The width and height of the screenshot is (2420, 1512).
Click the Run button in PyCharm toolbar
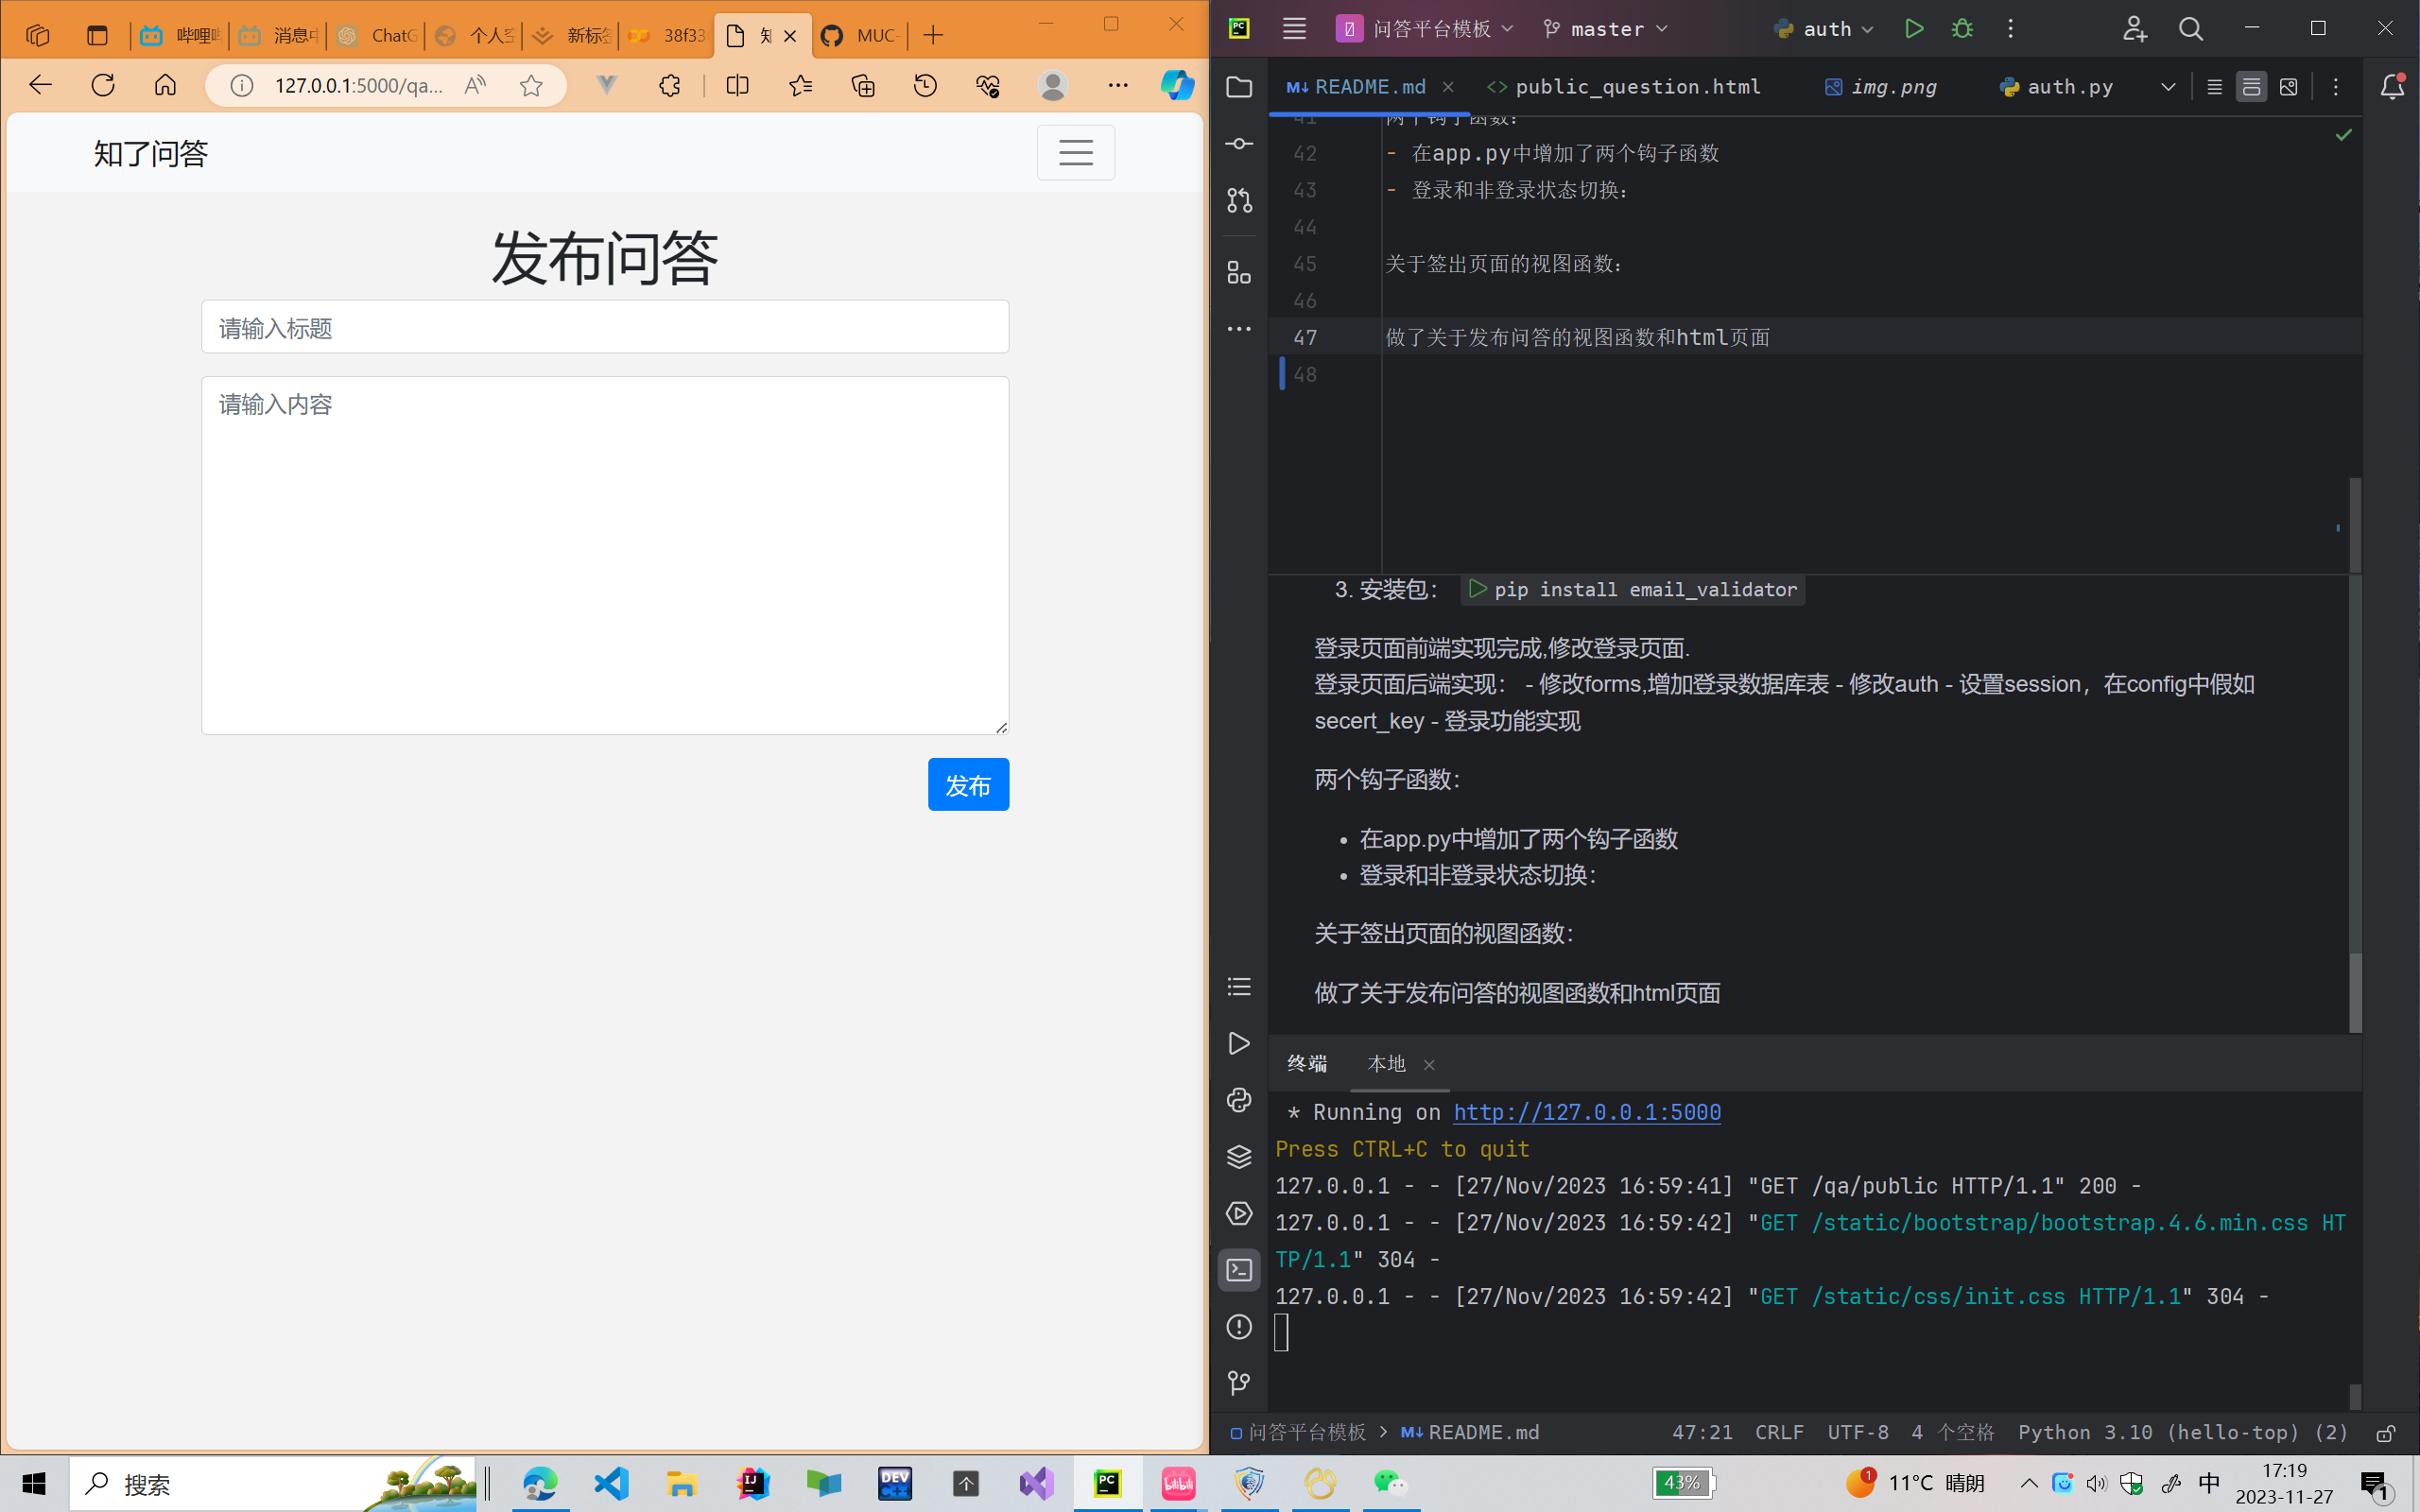[1913, 29]
